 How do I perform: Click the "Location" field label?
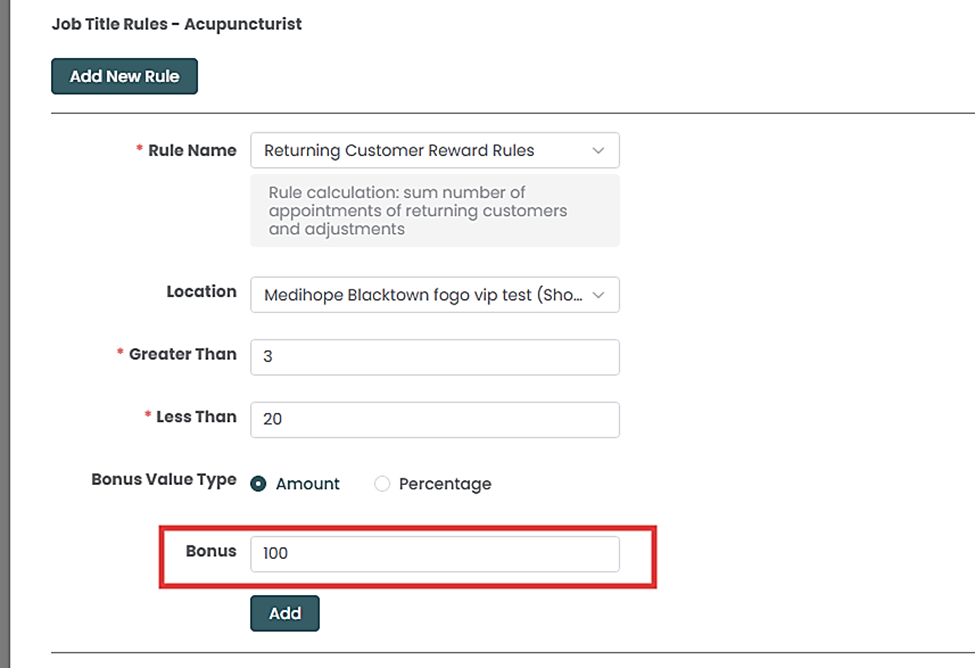[x=201, y=292]
